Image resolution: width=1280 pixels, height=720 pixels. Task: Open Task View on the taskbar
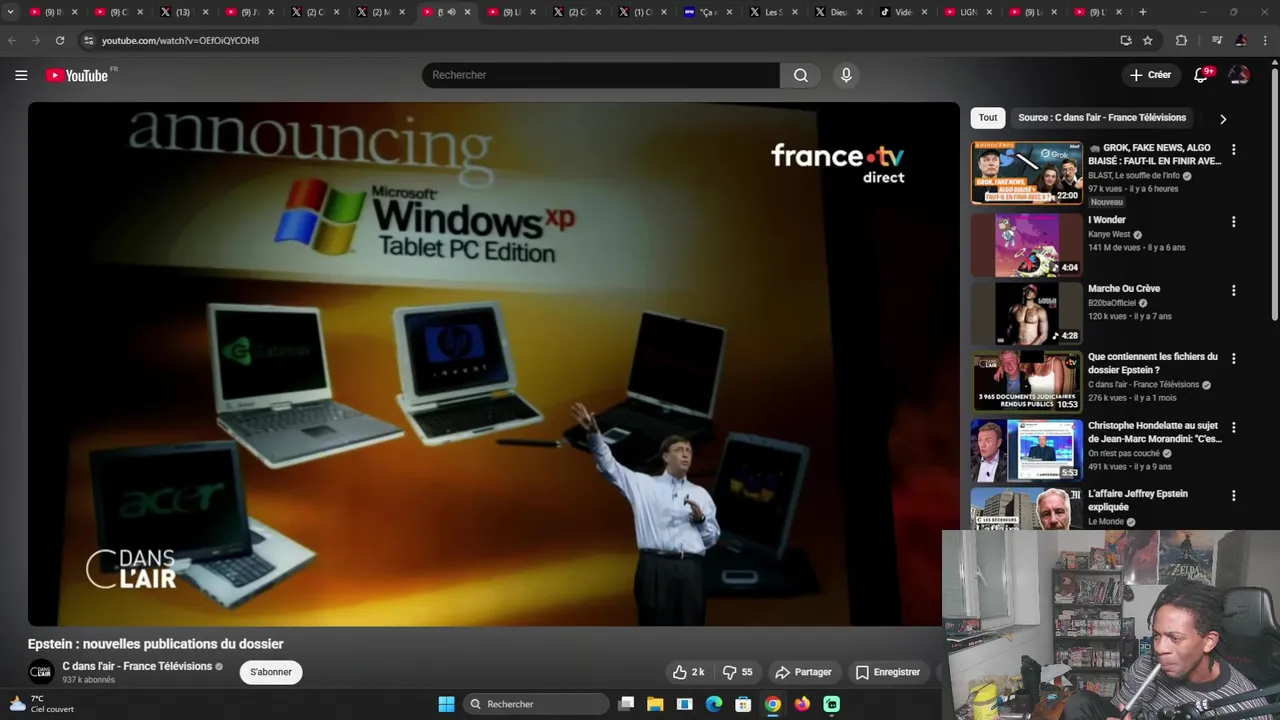coord(626,704)
